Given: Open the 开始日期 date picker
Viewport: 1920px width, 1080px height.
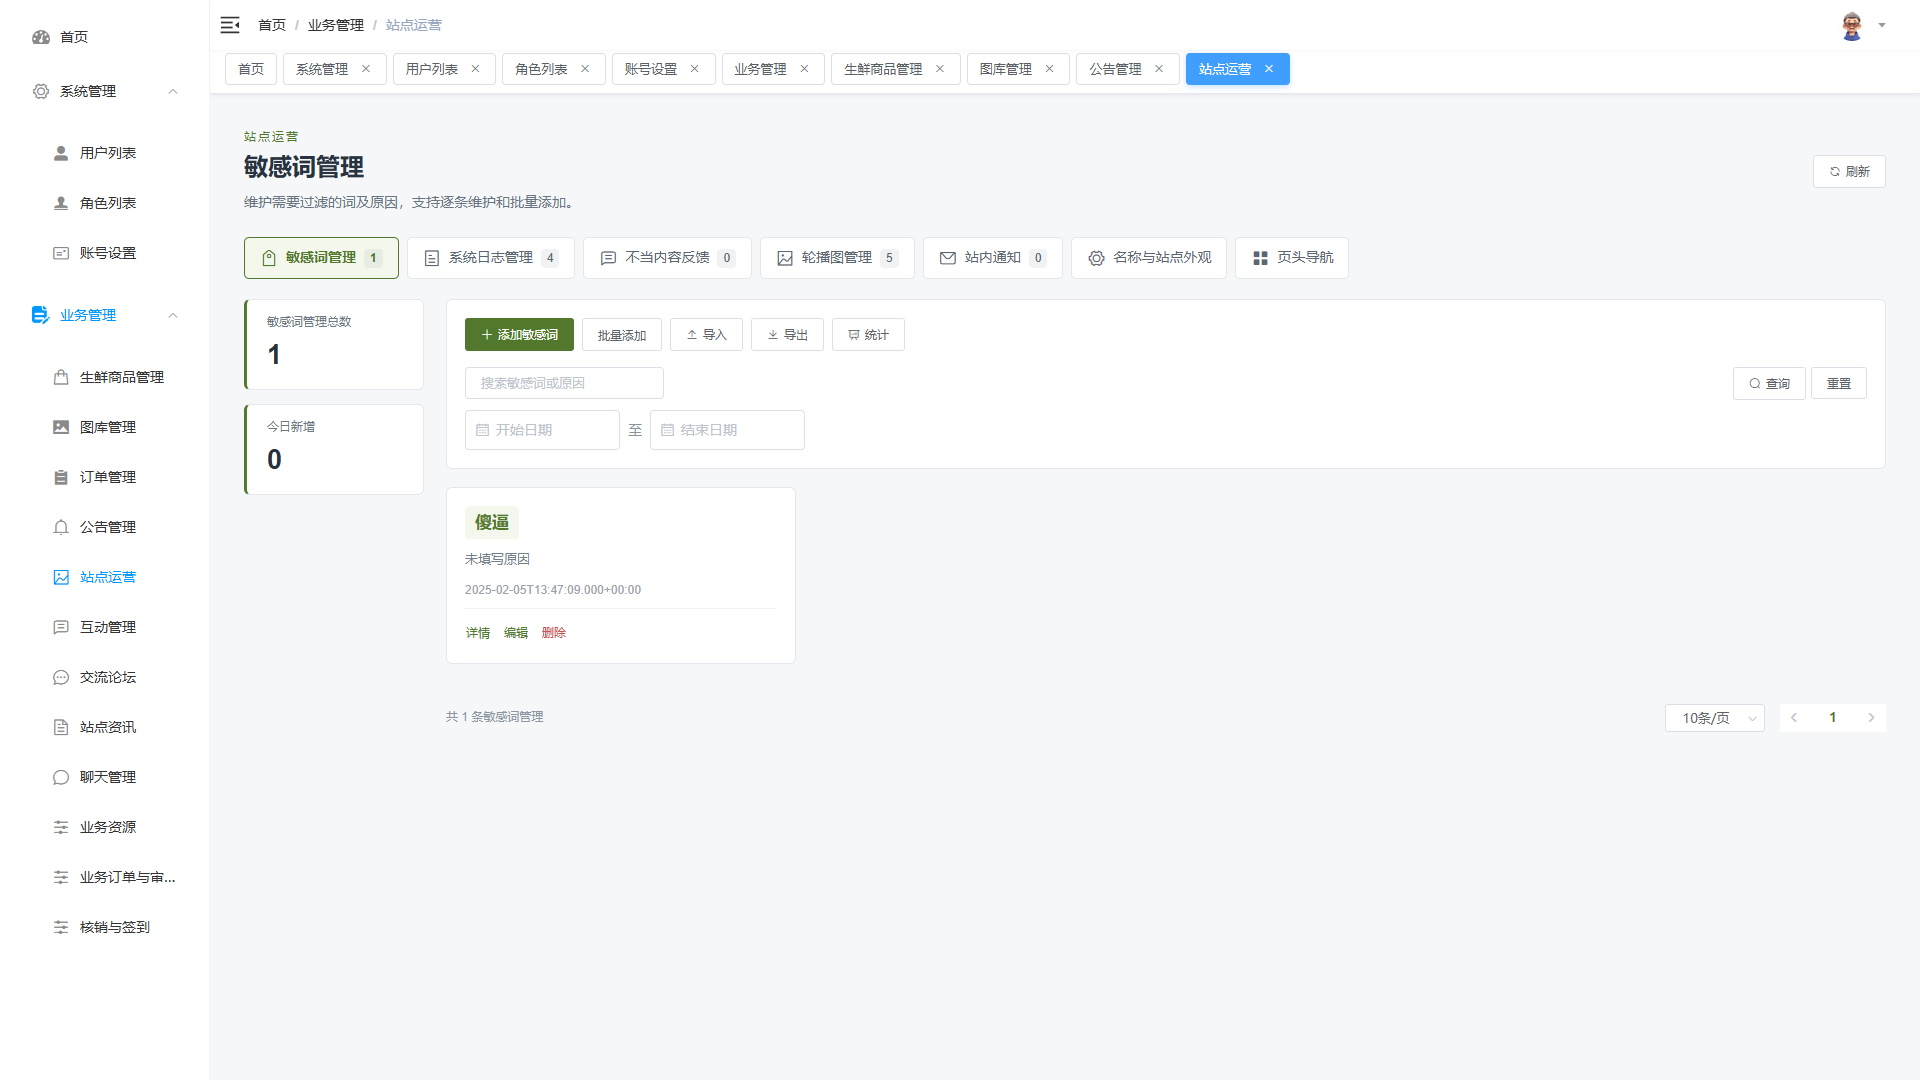Looking at the screenshot, I should pyautogui.click(x=542, y=430).
